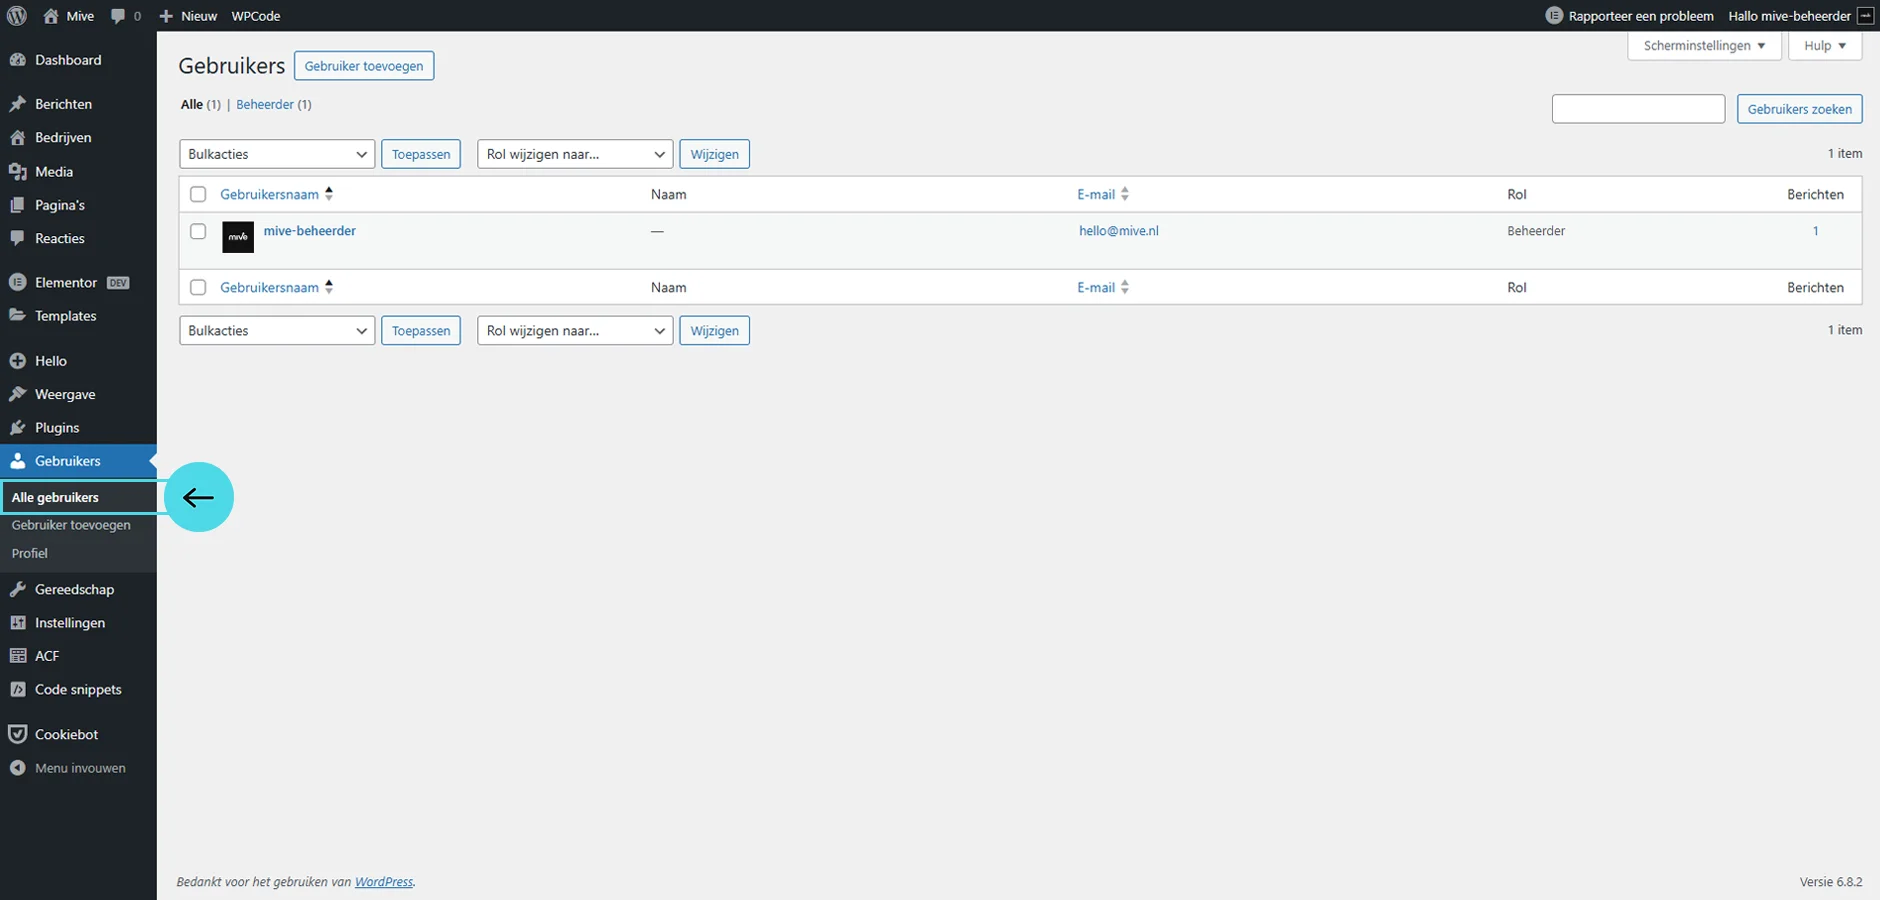Expand the Scherminstellingen panel
This screenshot has width=1880, height=900.
1703,46
